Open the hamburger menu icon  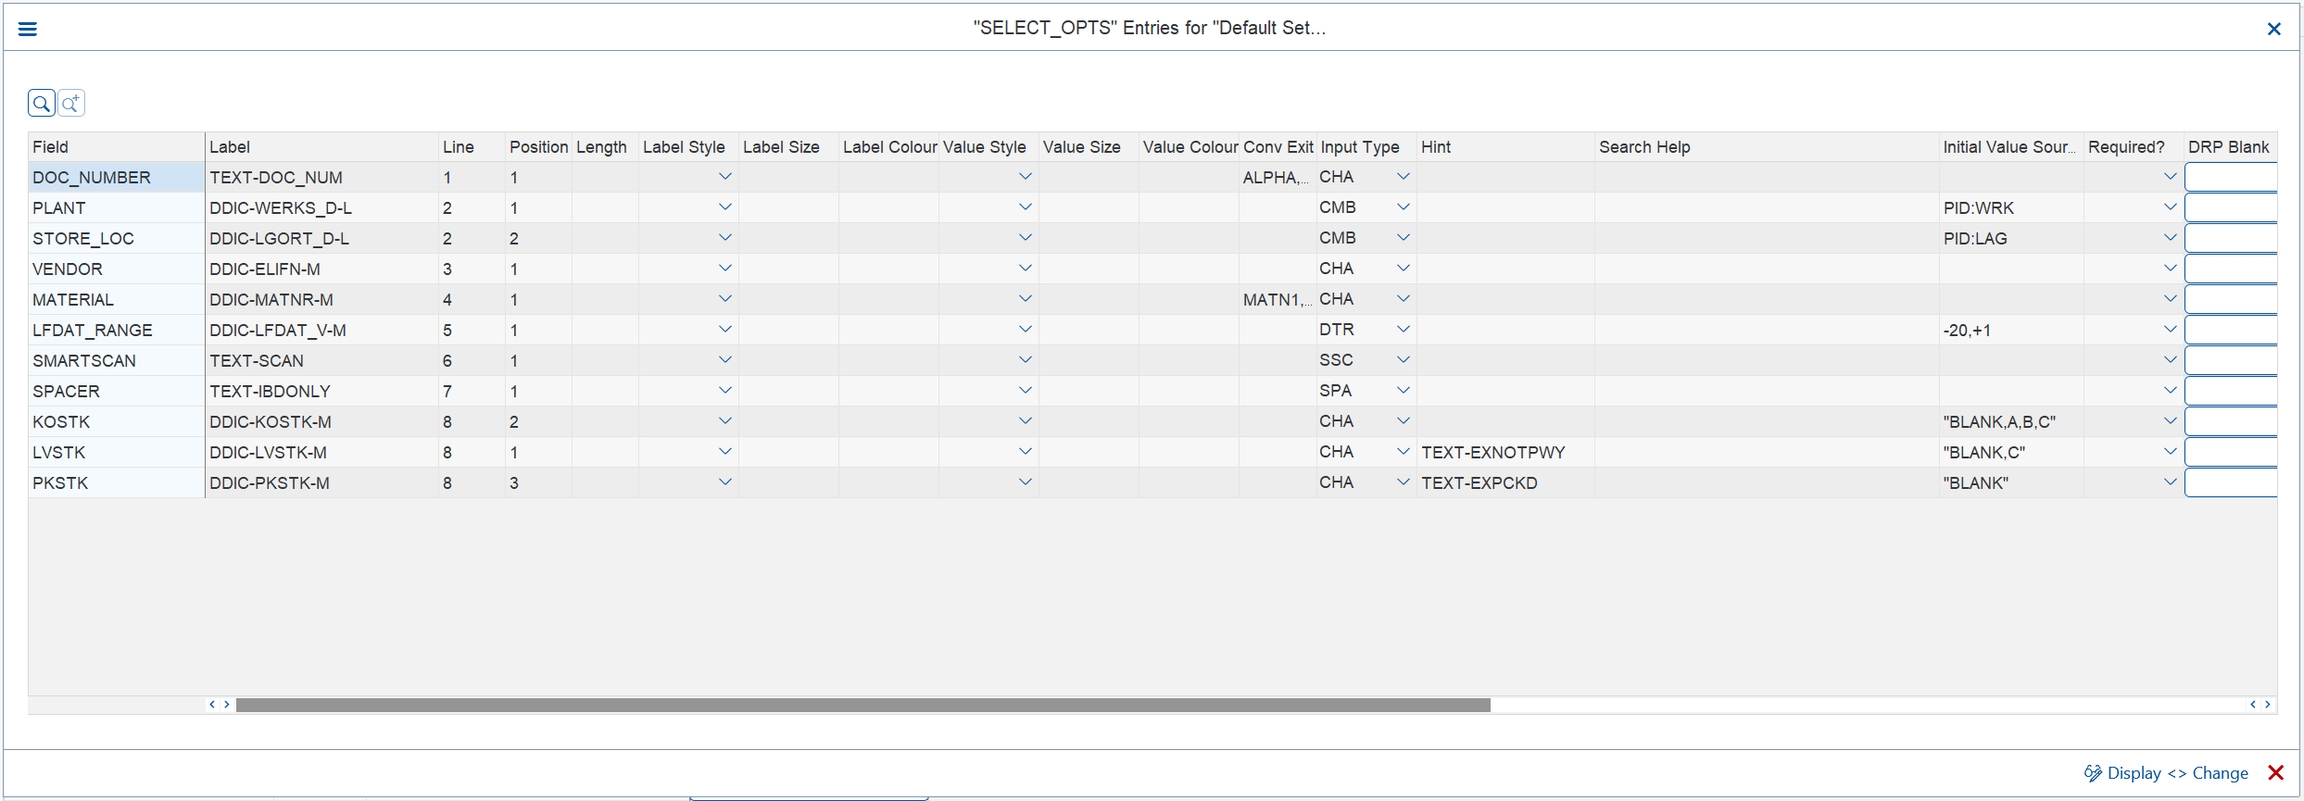tap(28, 29)
